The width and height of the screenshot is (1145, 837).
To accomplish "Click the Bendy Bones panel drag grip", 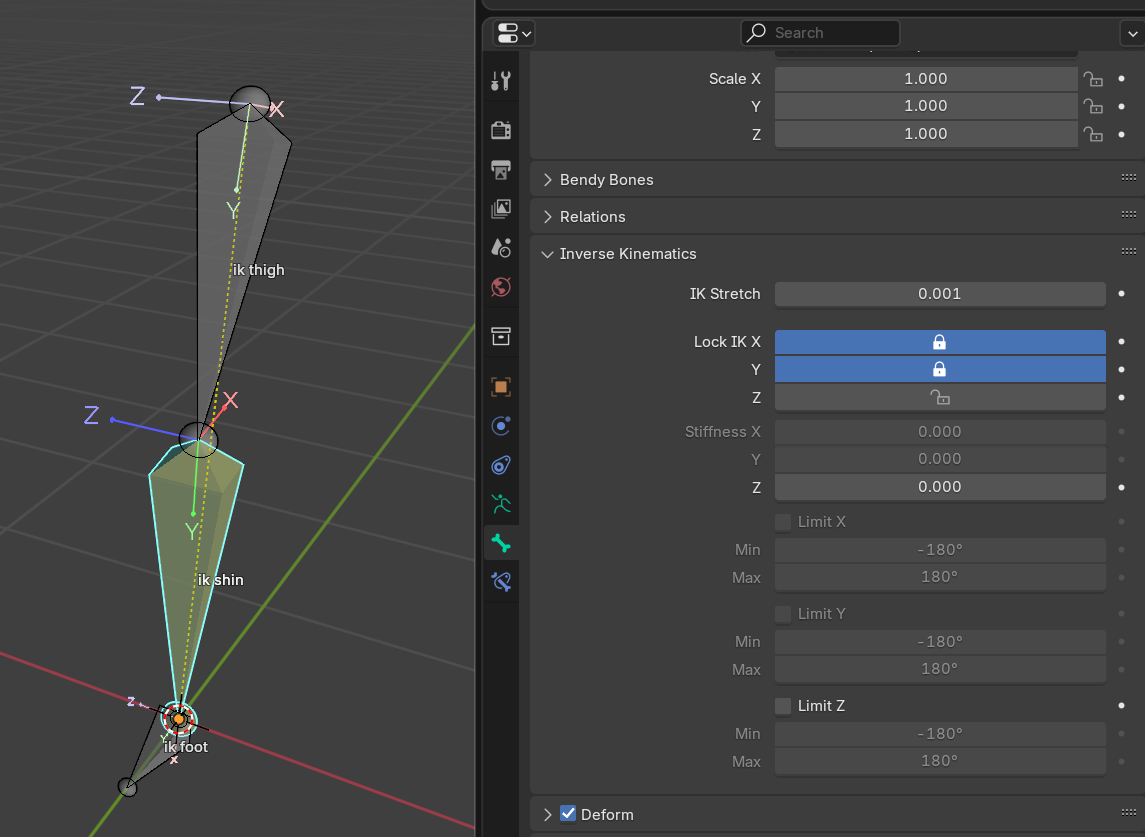I will [x=1128, y=177].
